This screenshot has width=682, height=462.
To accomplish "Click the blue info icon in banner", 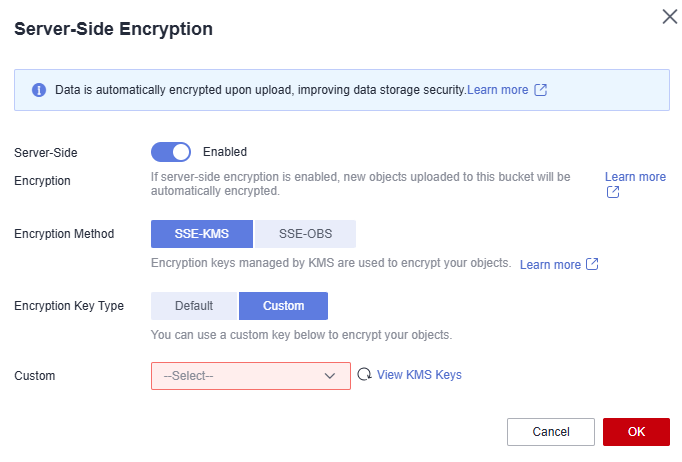I will tap(39, 90).
